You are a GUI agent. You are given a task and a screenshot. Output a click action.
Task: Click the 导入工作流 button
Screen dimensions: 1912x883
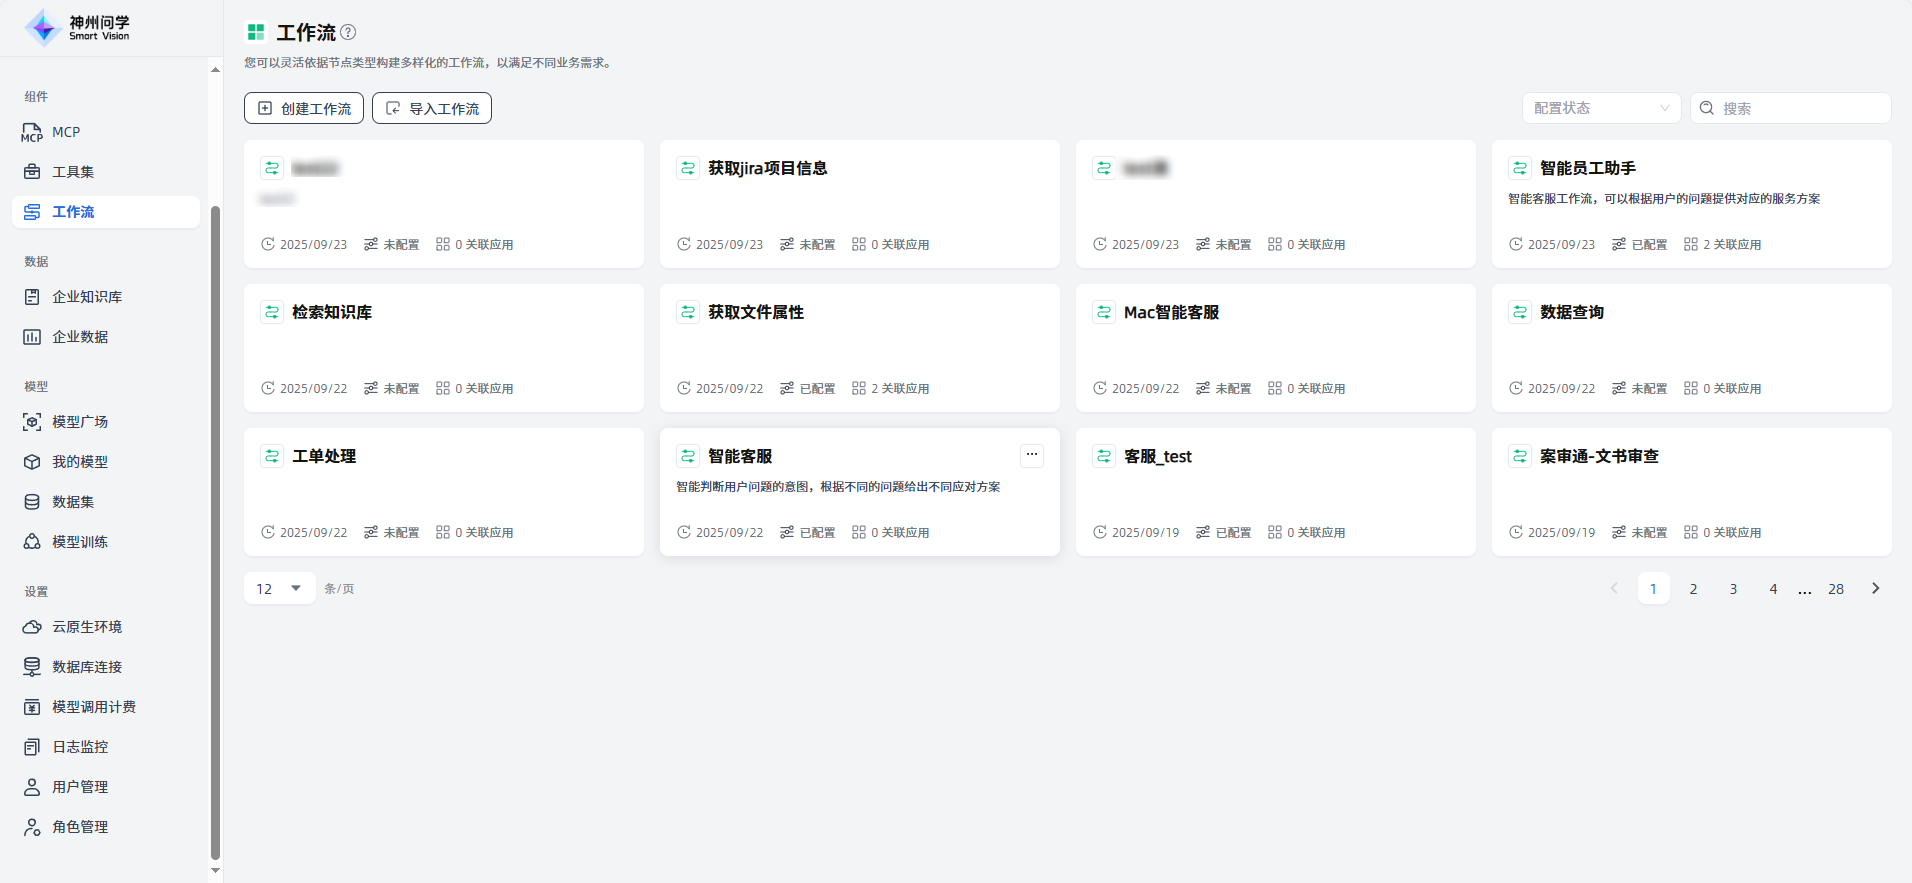click(x=432, y=108)
